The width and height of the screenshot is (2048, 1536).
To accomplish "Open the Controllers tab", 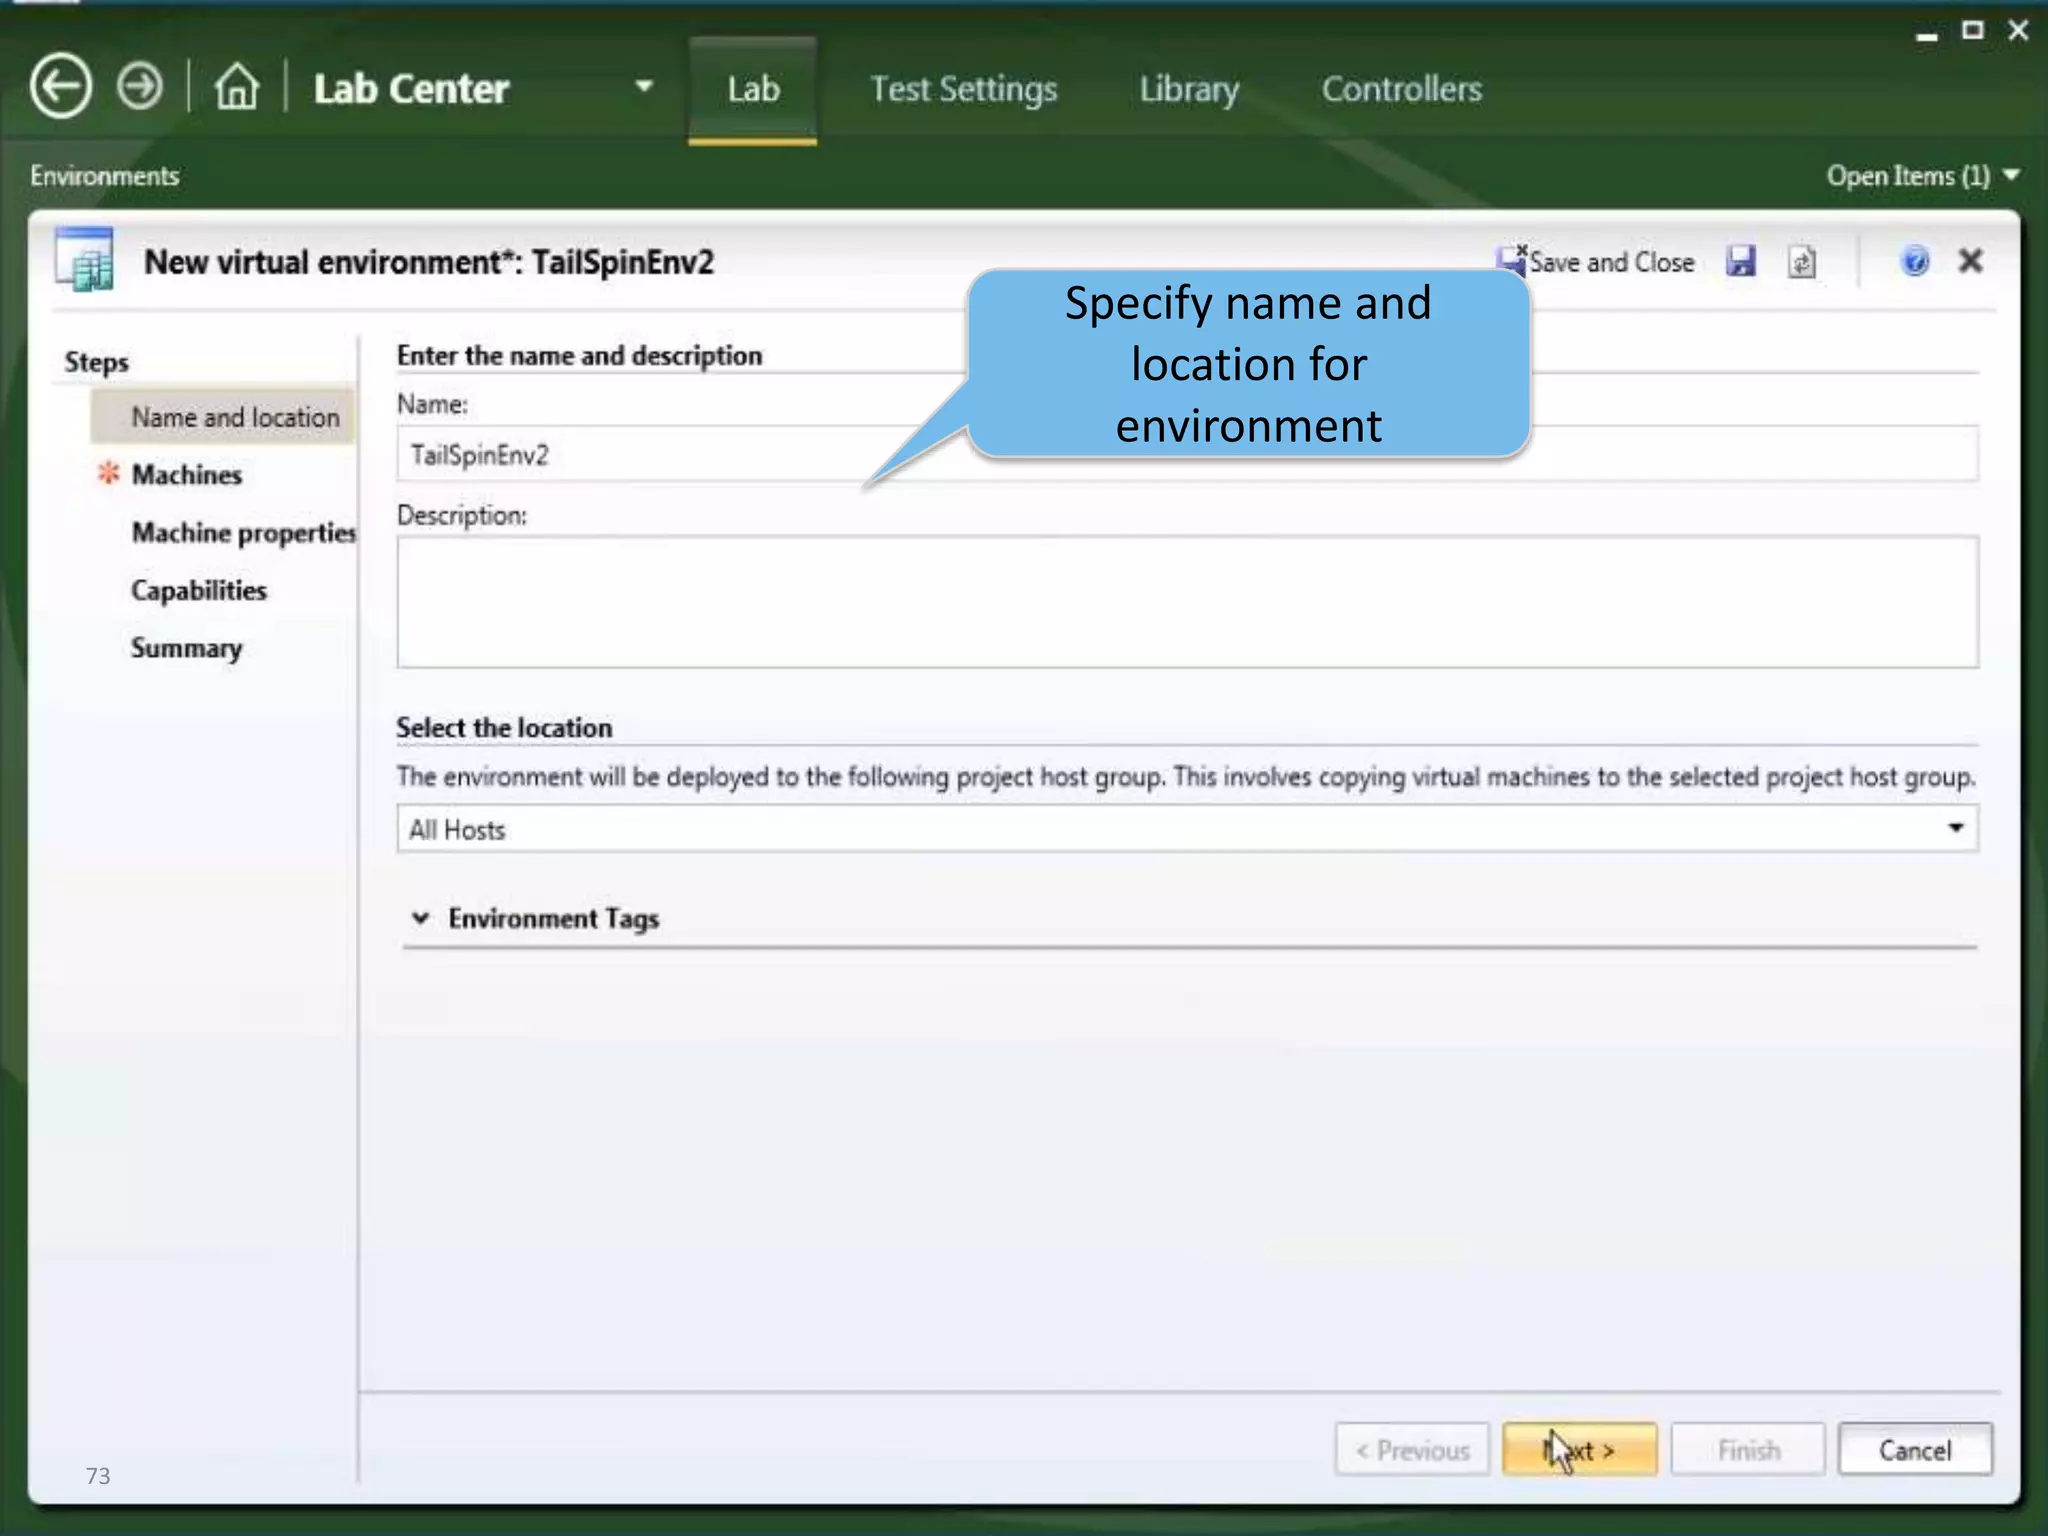I will (1401, 90).
